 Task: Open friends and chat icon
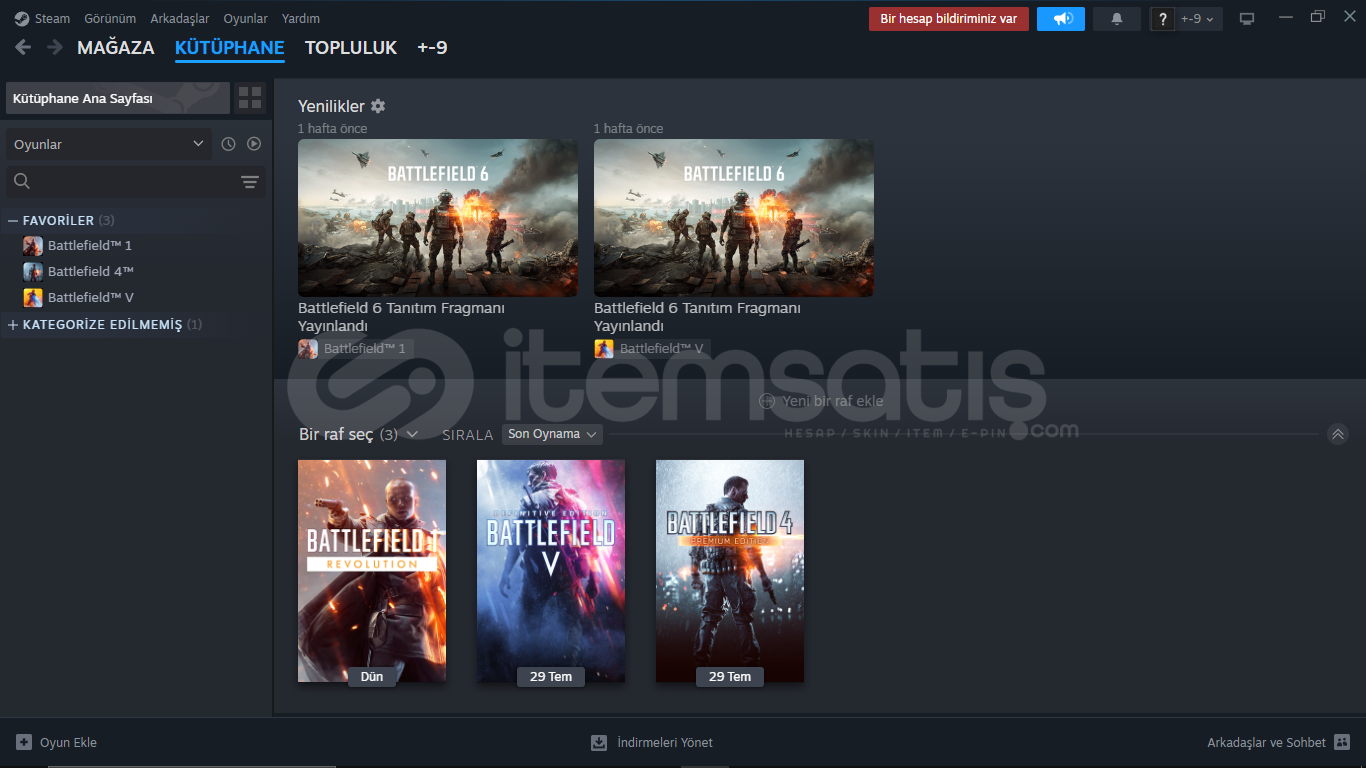[x=1342, y=742]
